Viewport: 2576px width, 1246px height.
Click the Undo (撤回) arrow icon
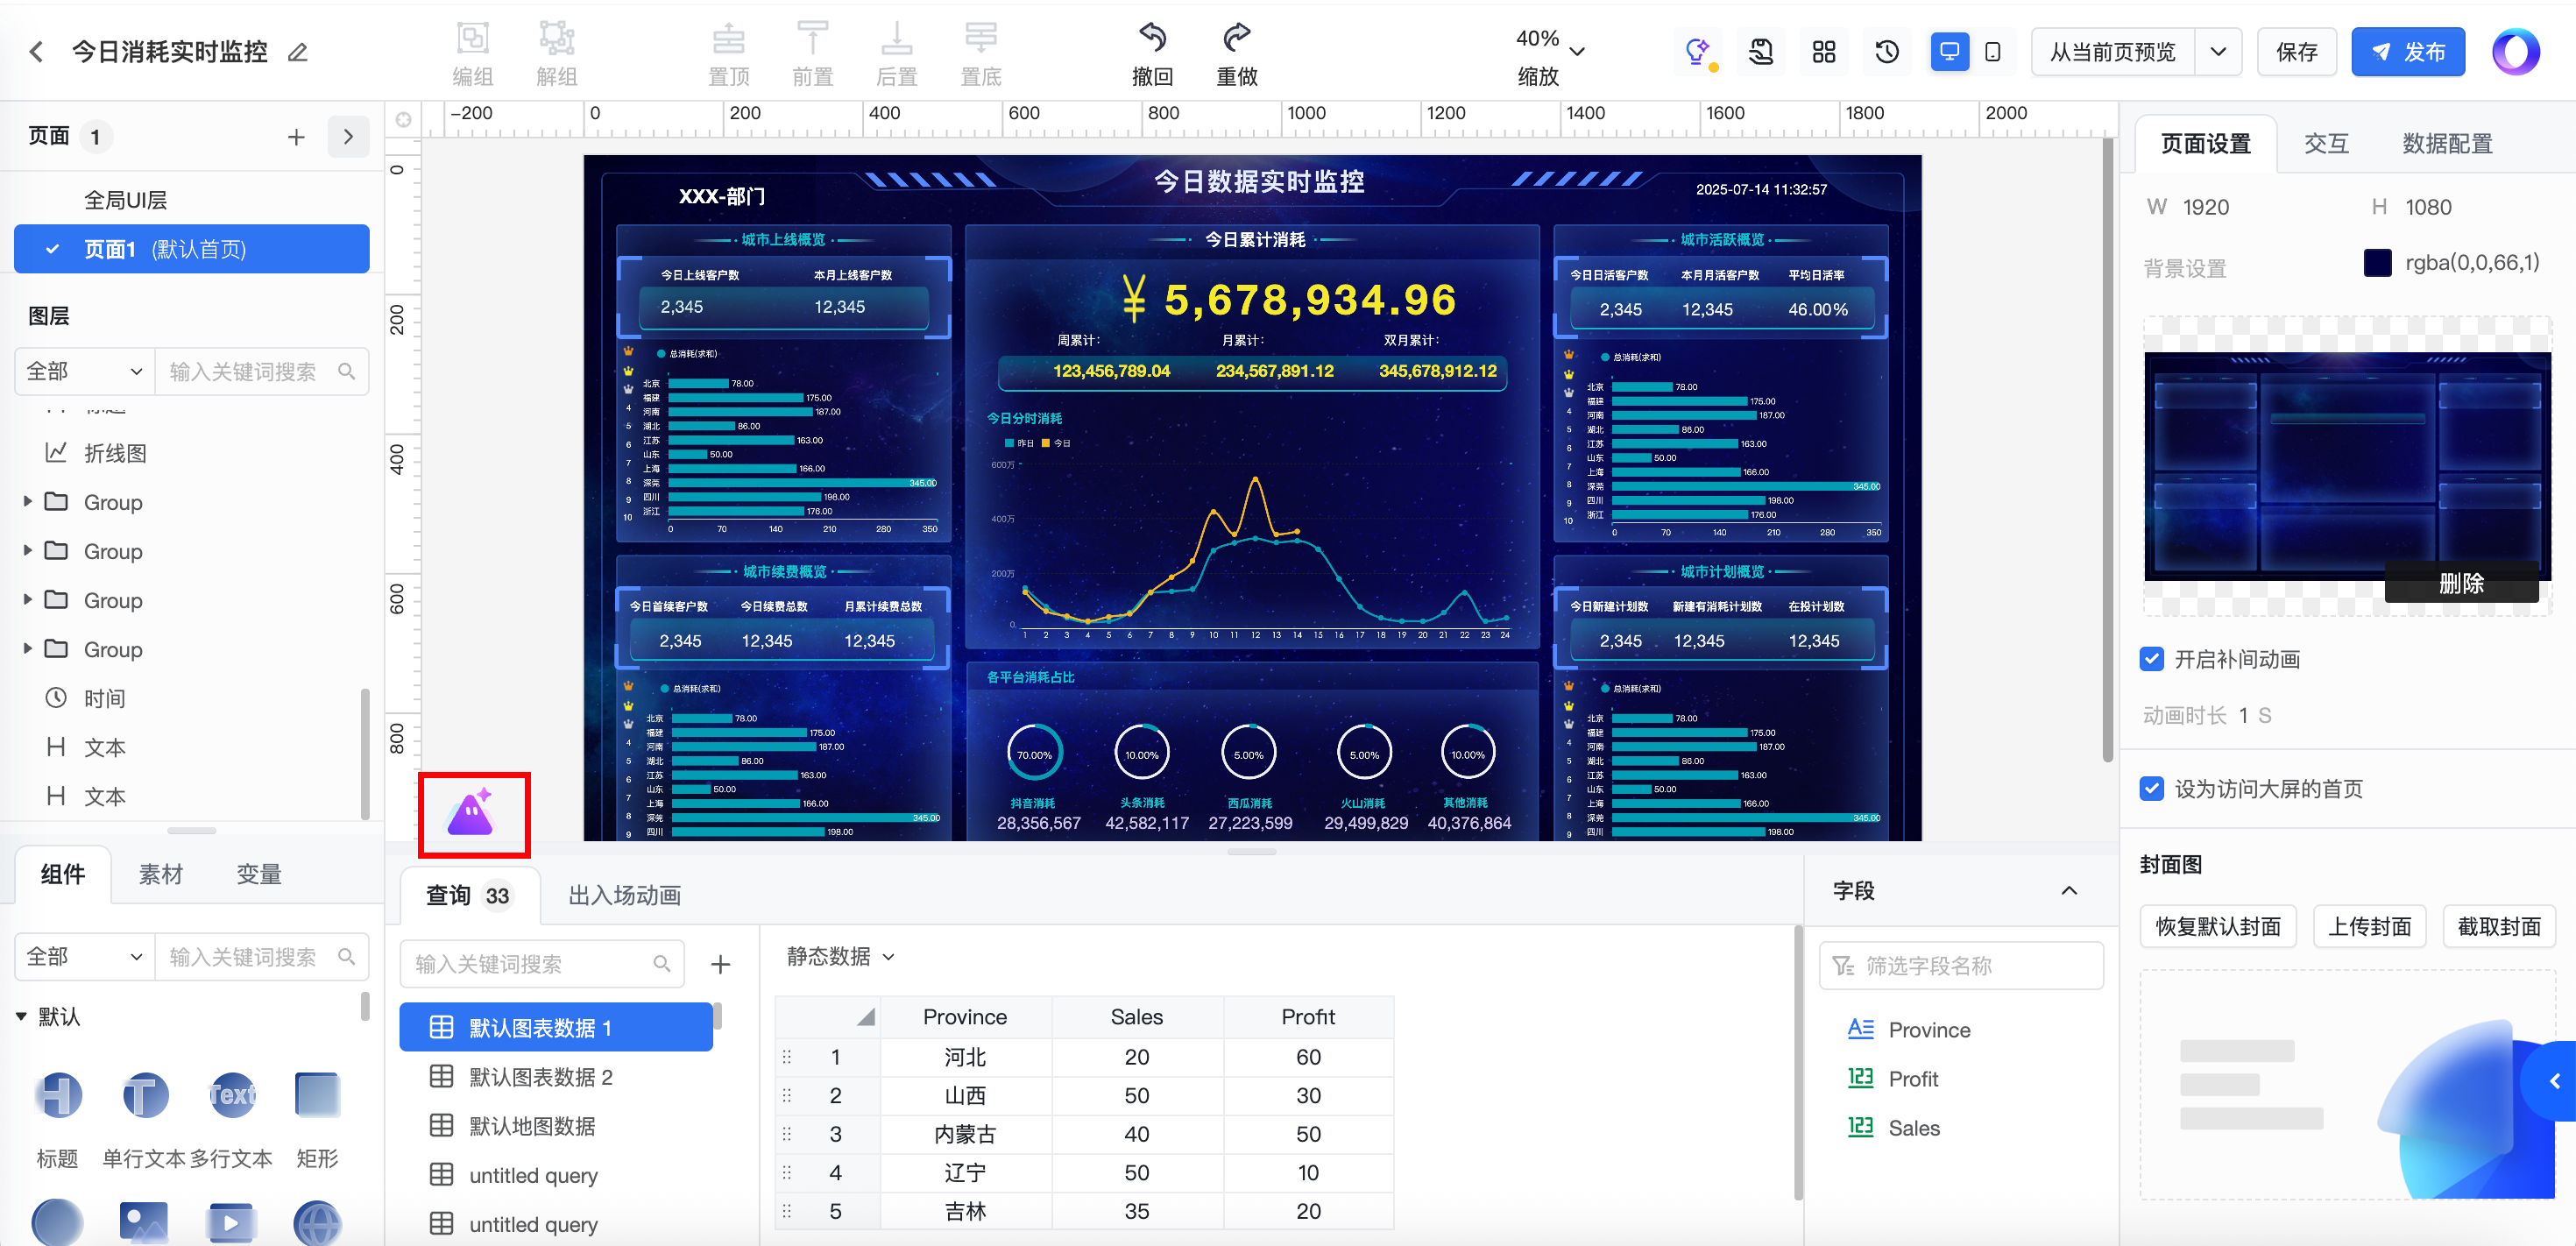(x=1152, y=38)
